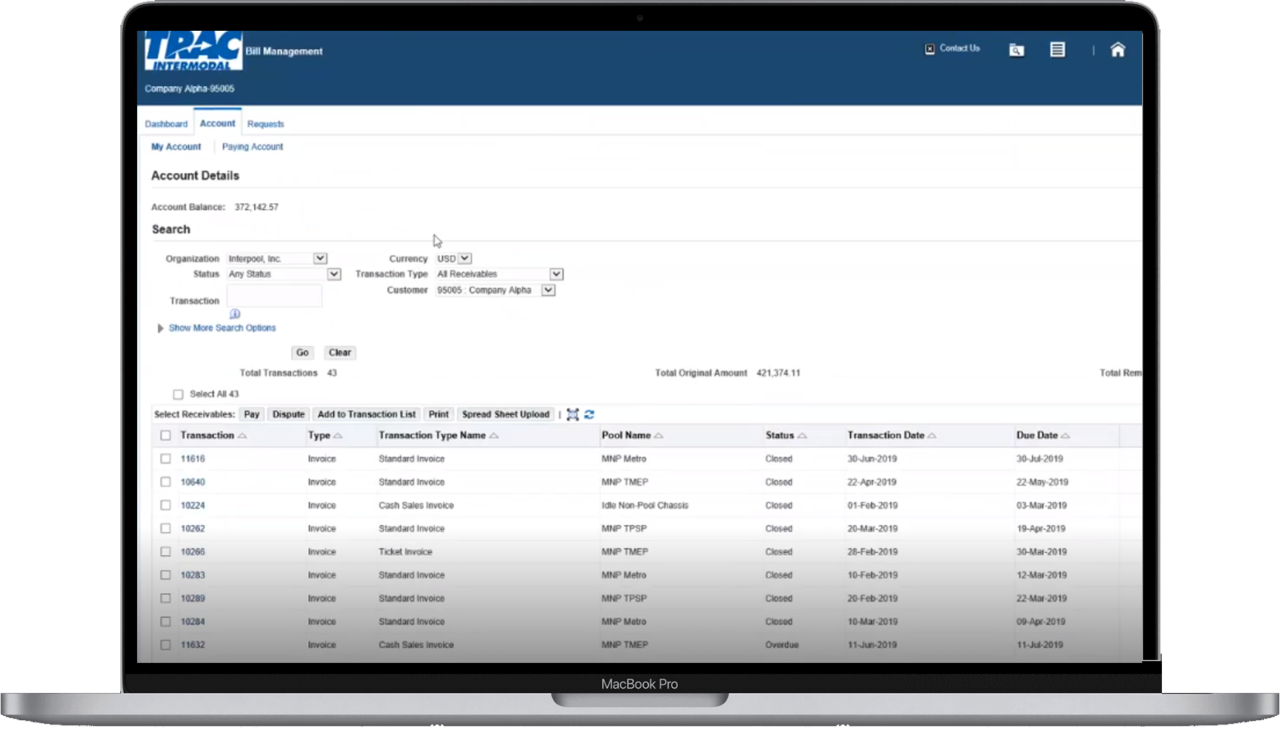Click the expand table view icon

pos(572,413)
